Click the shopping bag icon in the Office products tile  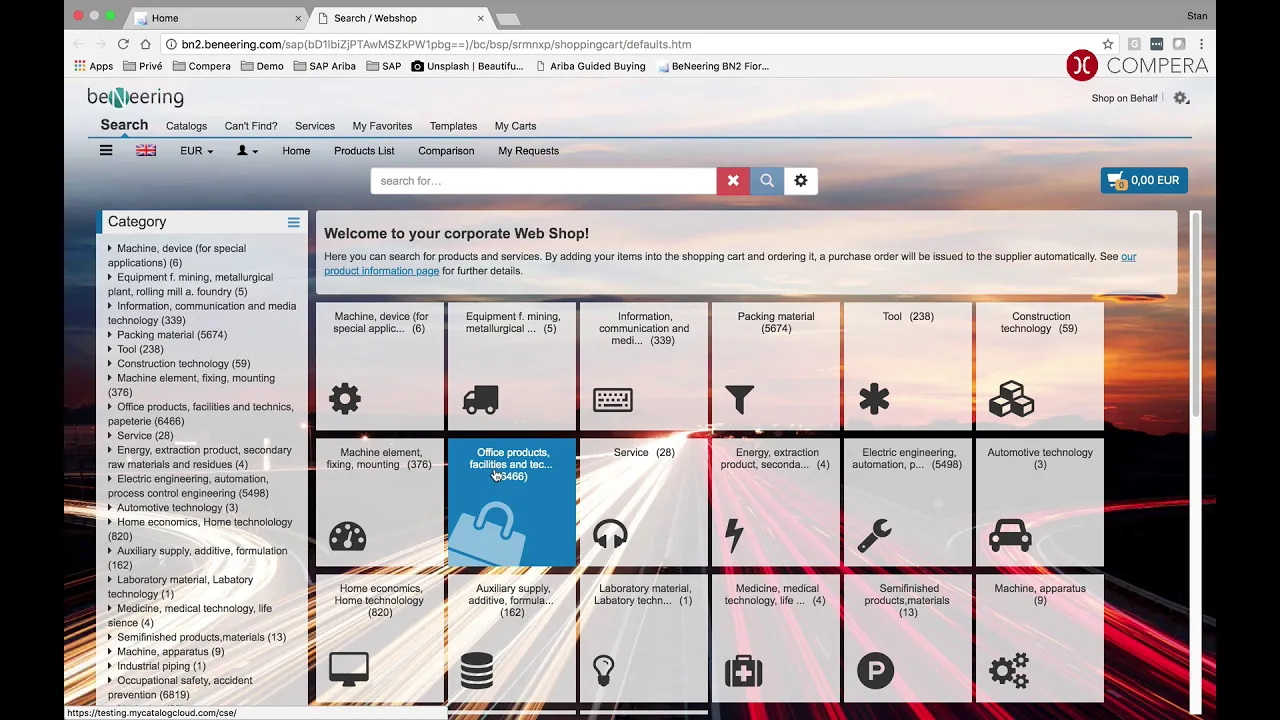coord(487,535)
